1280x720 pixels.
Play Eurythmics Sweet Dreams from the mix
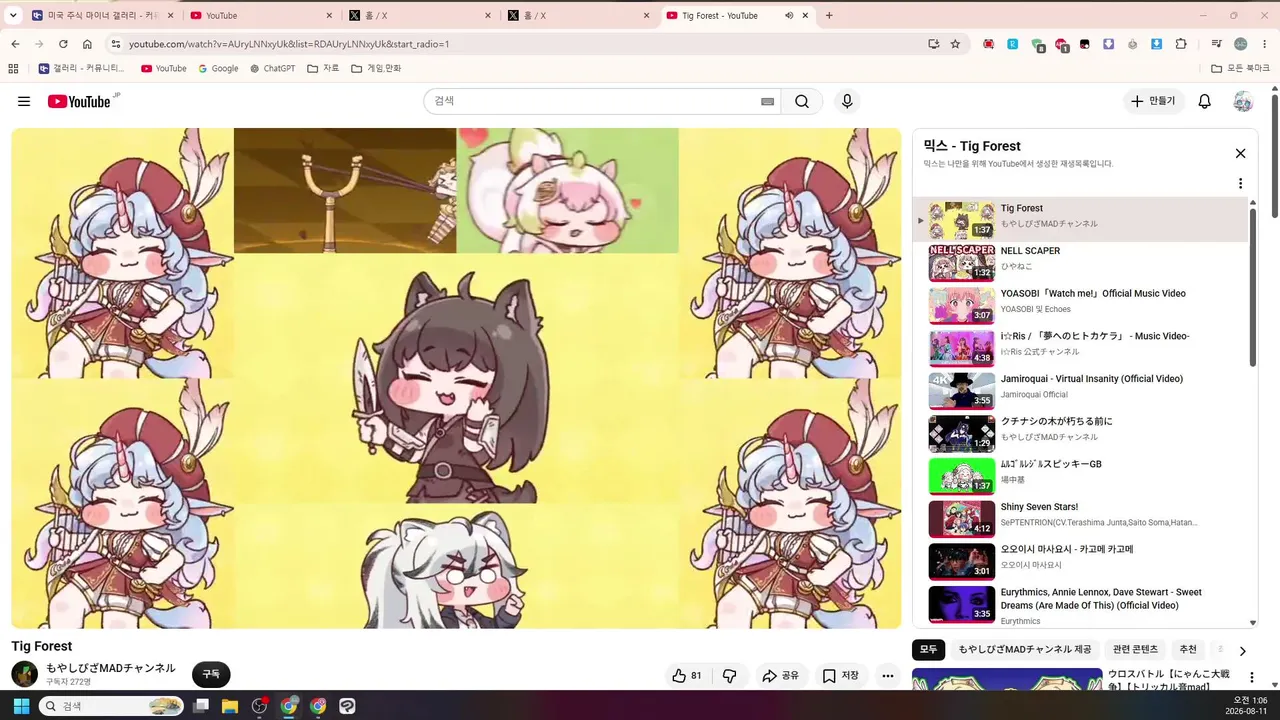pyautogui.click(x=1081, y=605)
